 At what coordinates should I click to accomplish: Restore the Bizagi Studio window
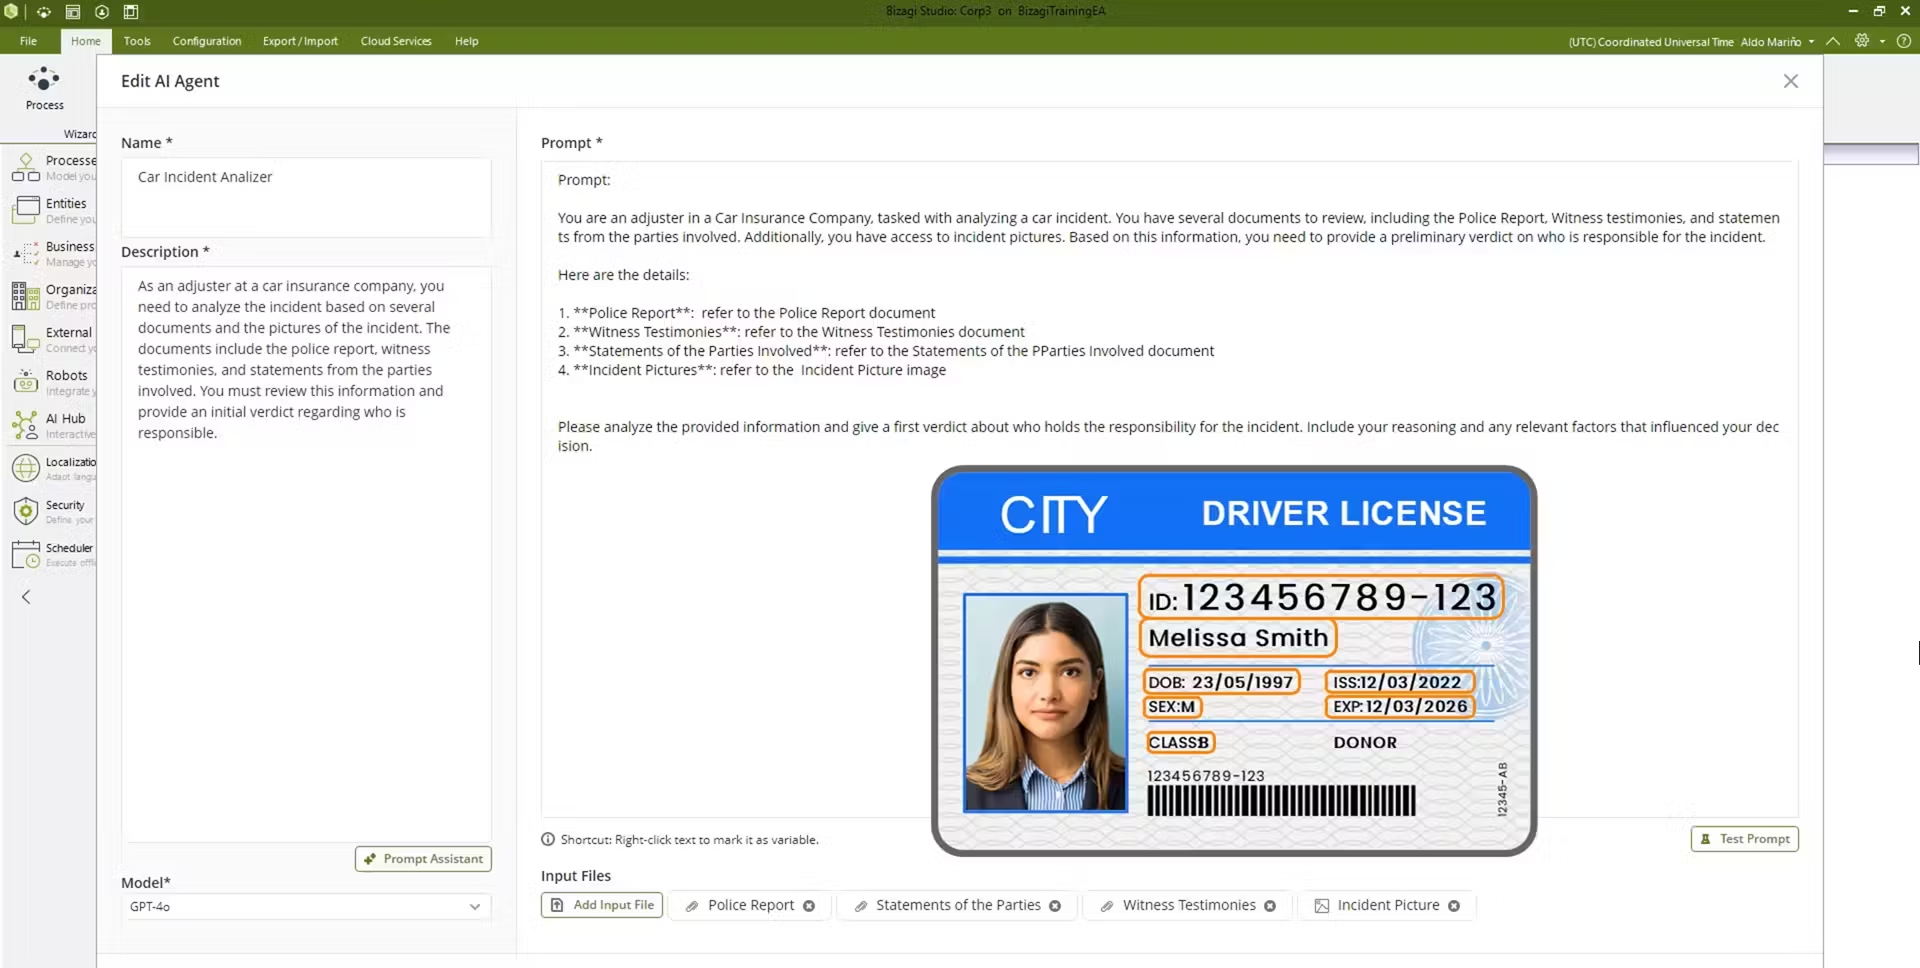point(1879,11)
